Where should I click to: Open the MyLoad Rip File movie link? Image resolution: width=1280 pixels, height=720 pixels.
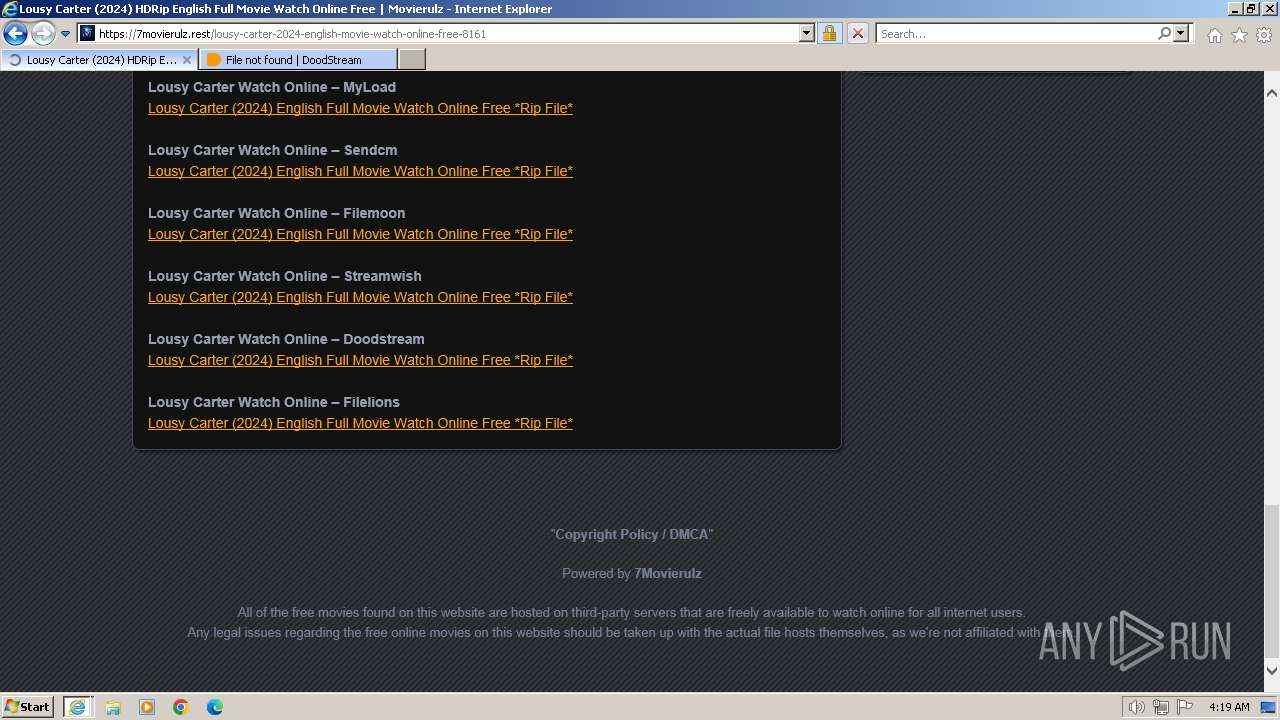360,108
